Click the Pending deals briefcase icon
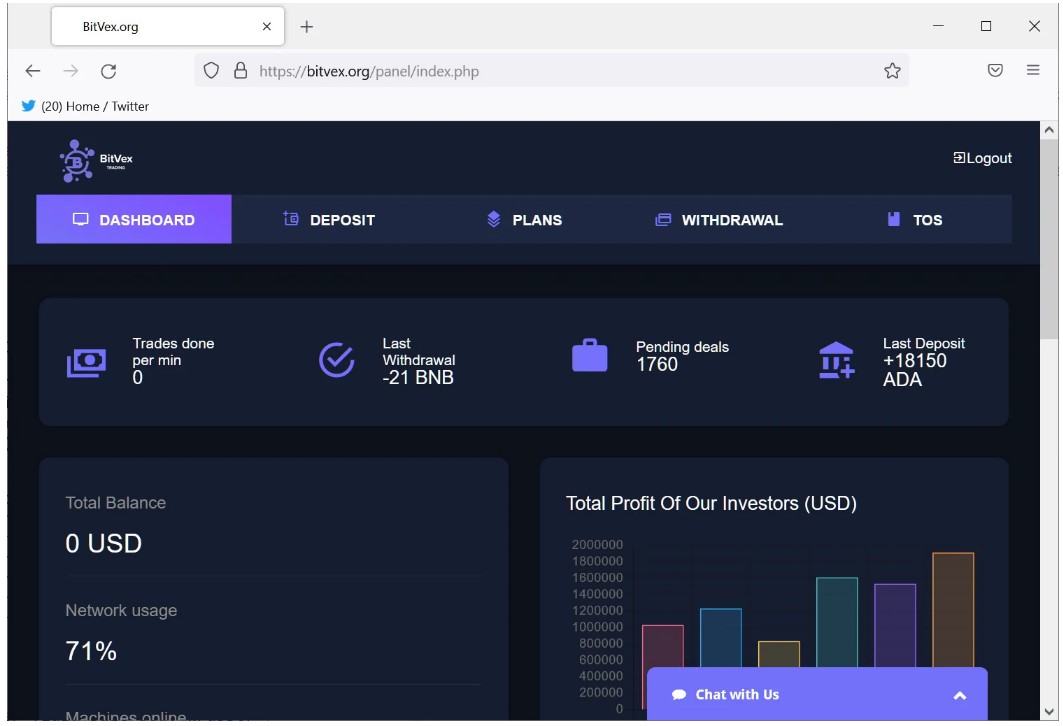 point(589,356)
